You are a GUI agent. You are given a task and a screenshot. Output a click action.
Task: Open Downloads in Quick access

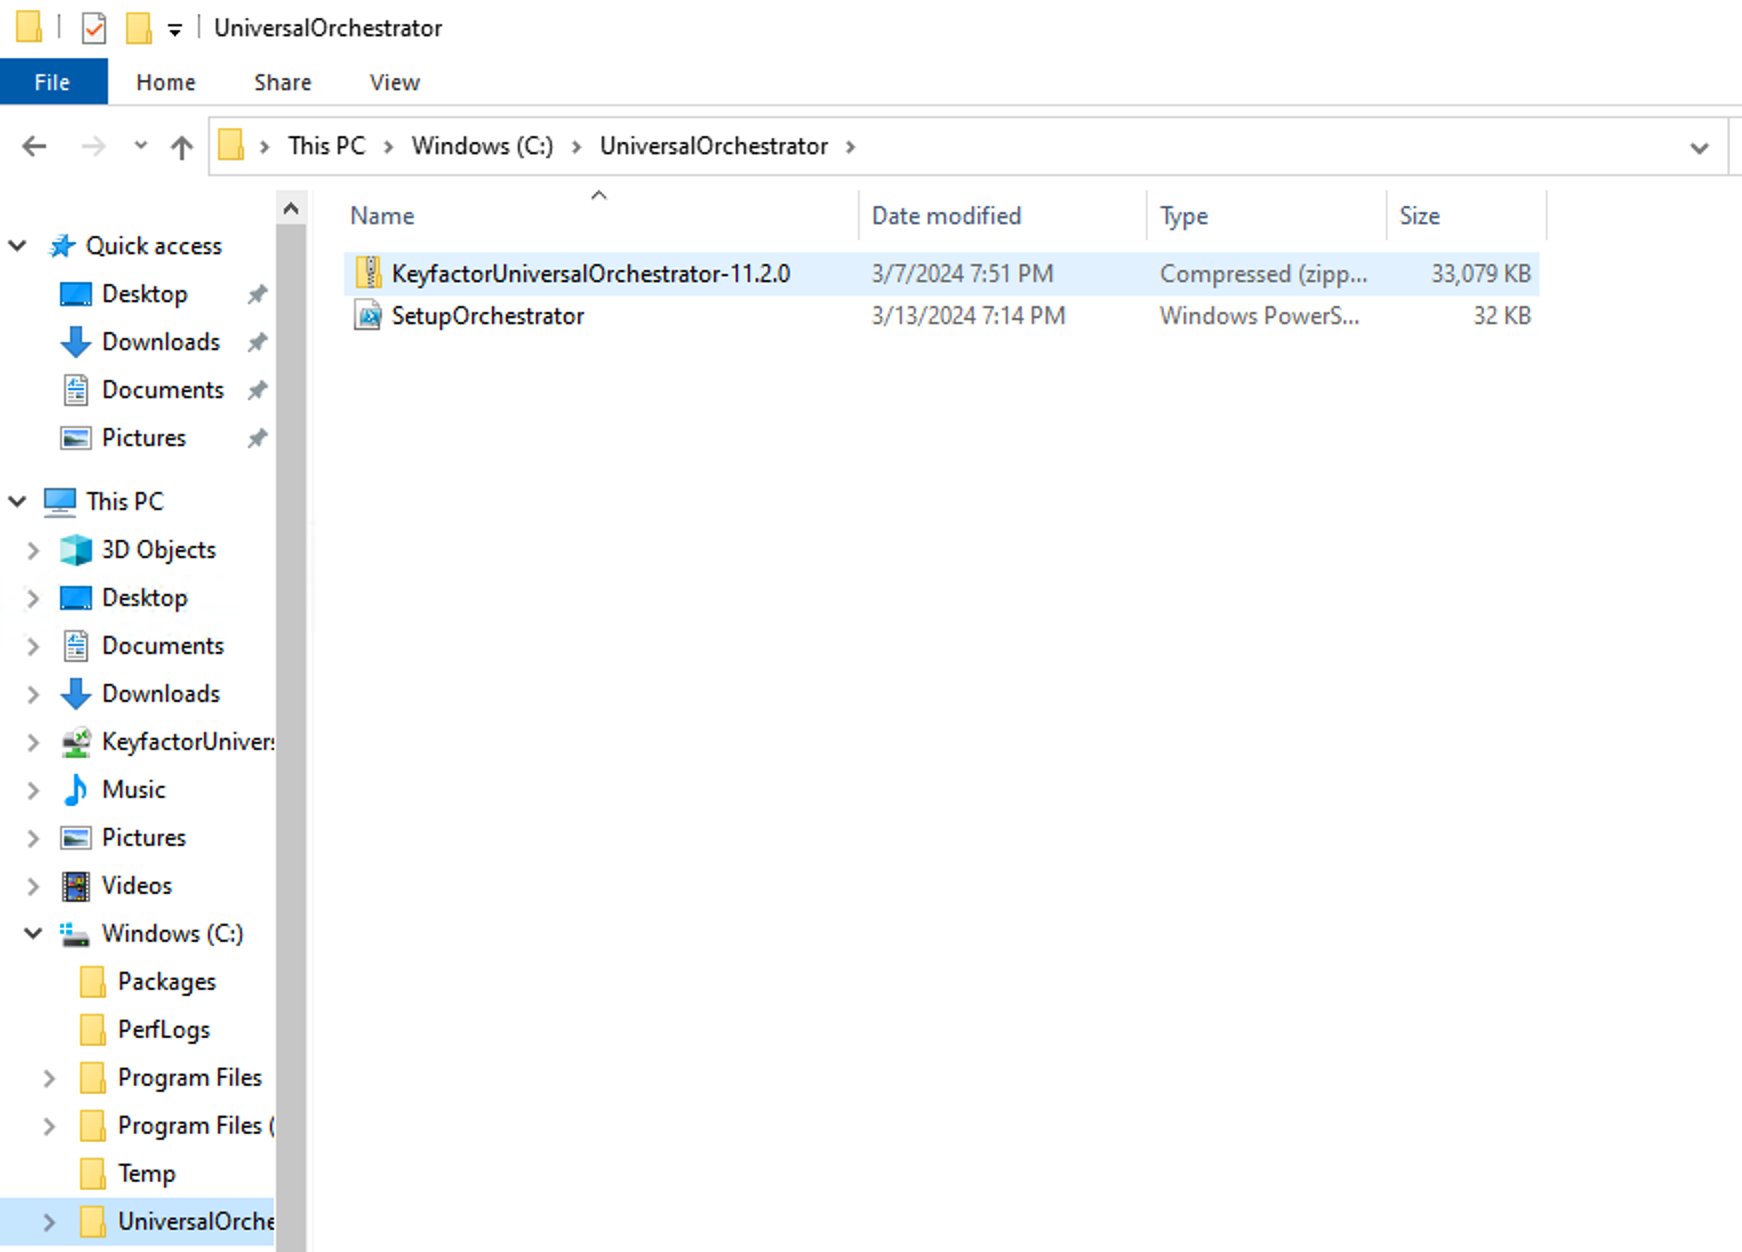point(160,342)
